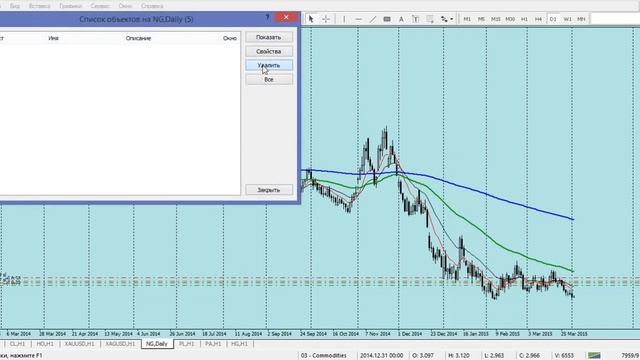Switch to the CL,H1 chart tab
The image size is (640, 360).
17,344
